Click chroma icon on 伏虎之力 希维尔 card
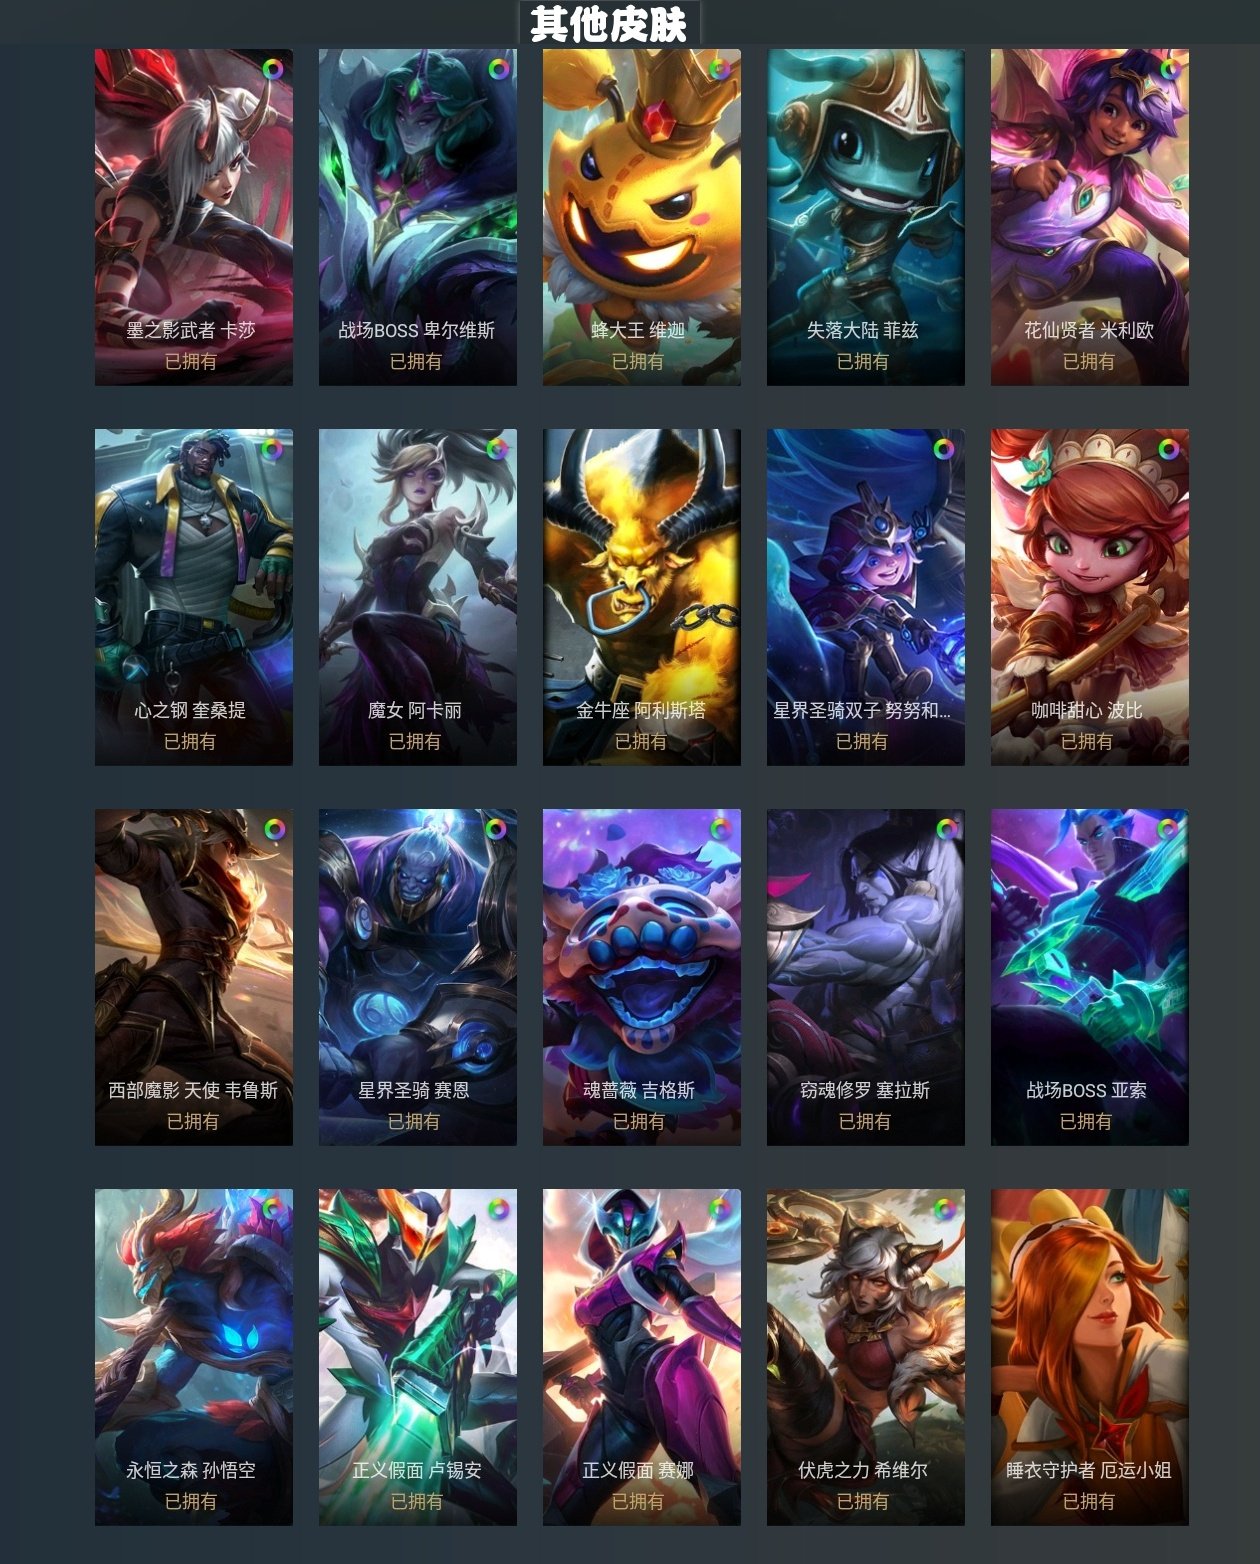Screen dimensions: 1260x1564 coord(944,1209)
